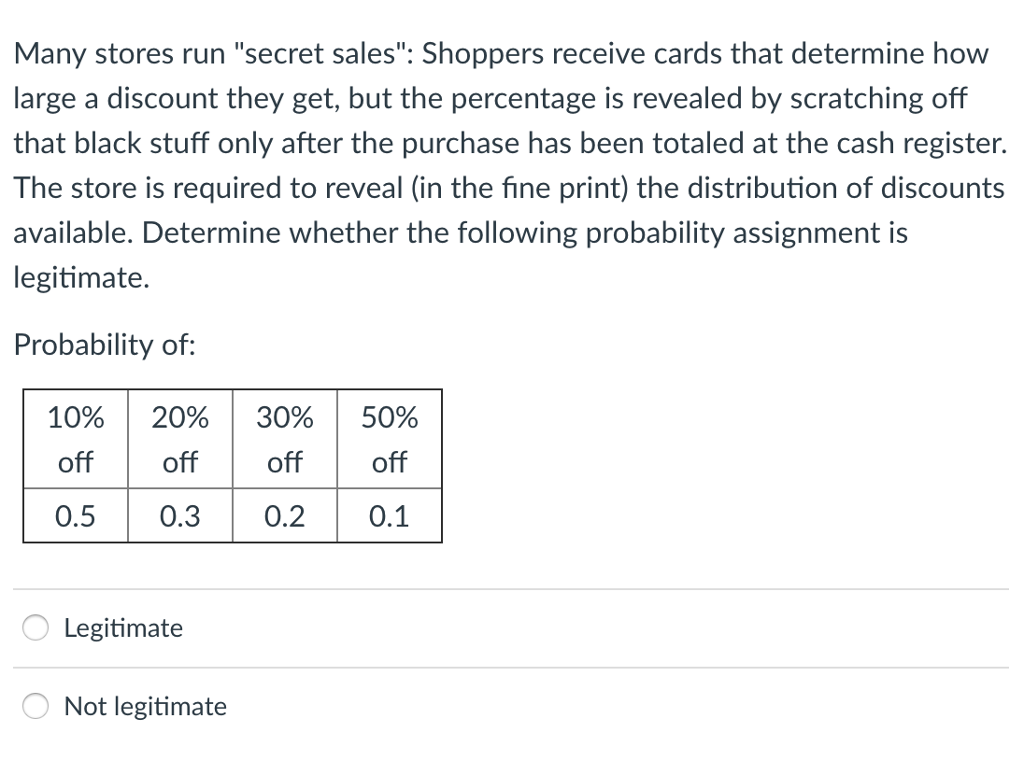Click the 0.2 probability cell

tap(285, 515)
